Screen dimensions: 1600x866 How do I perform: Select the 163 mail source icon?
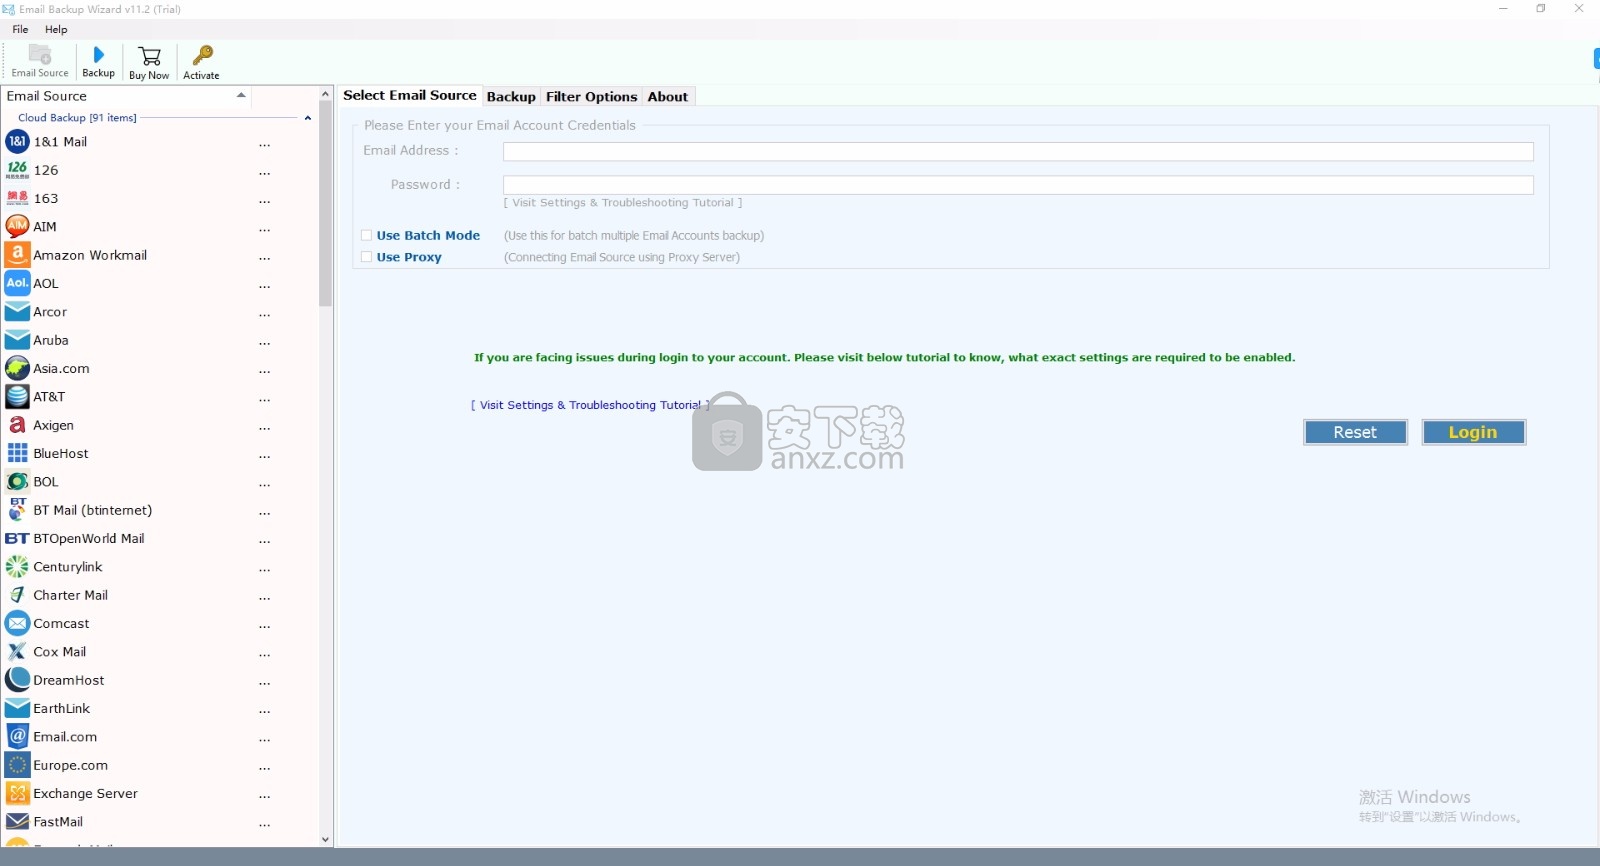pos(17,198)
